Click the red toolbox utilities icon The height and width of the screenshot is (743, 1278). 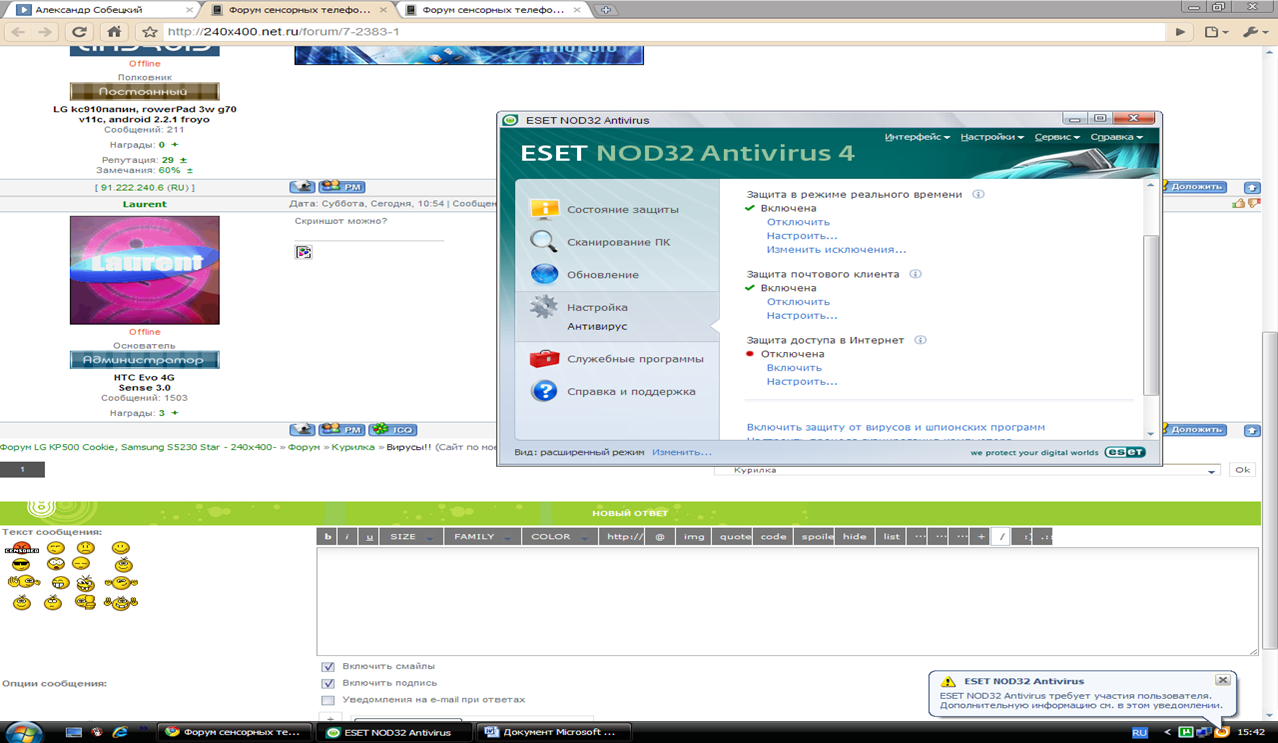[544, 358]
